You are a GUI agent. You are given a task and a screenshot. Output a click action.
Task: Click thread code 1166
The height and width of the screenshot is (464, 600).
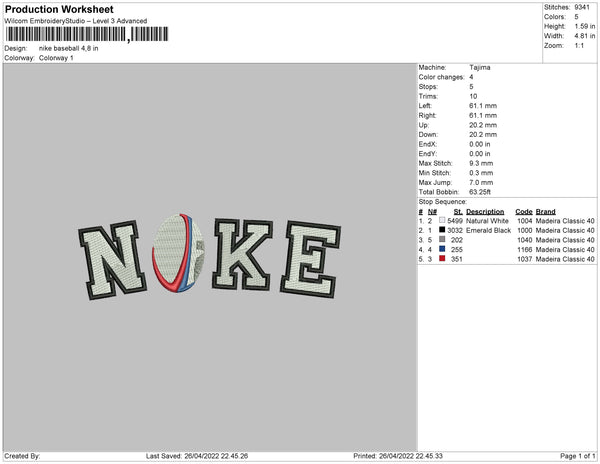[x=525, y=250]
